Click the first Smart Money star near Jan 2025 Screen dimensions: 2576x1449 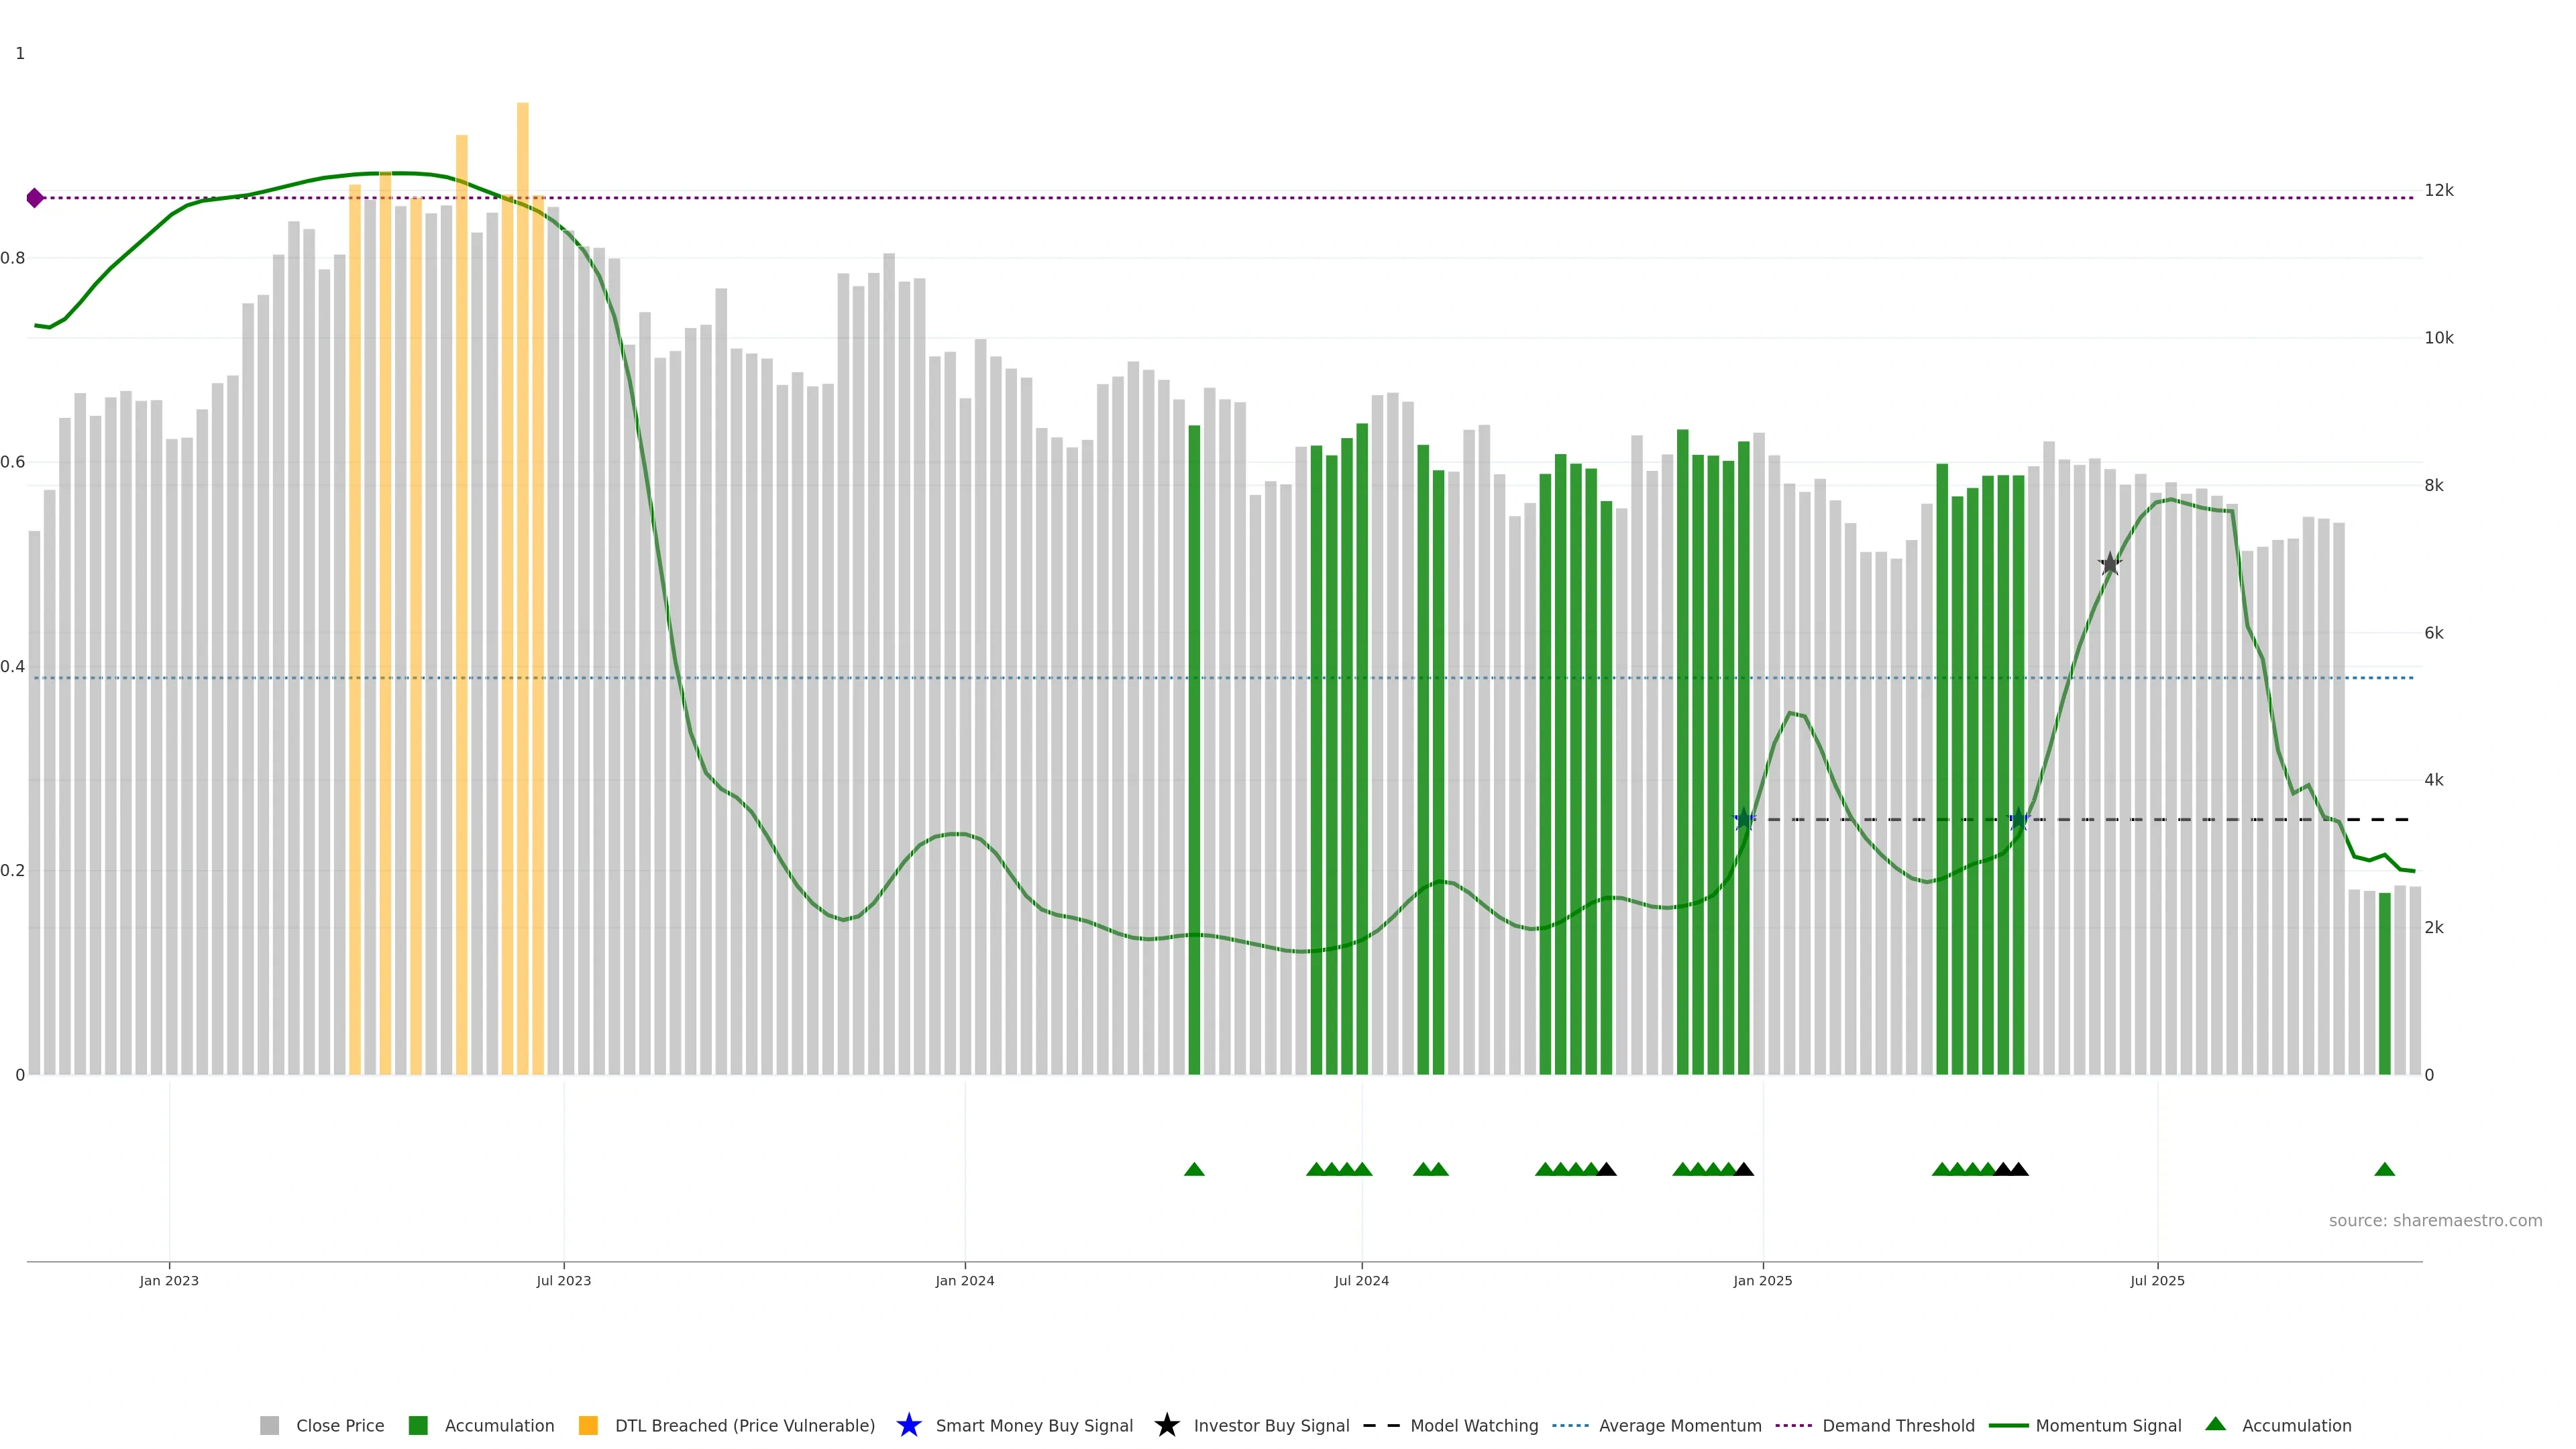coord(1744,819)
